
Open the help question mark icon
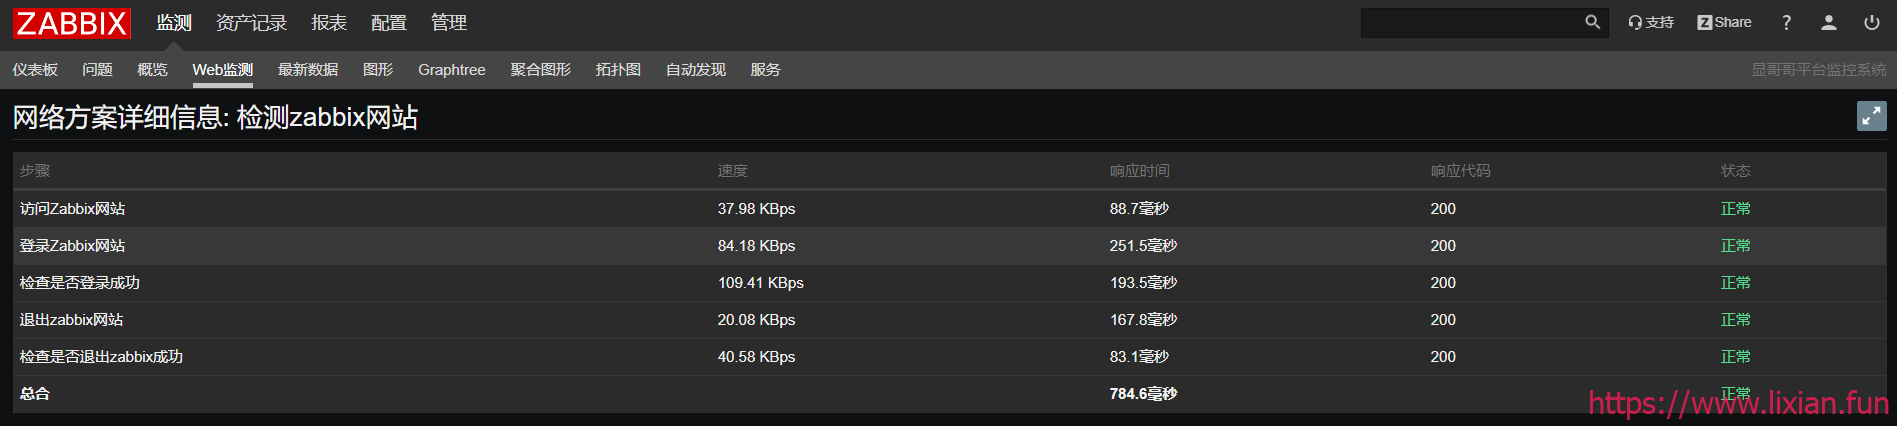point(1786,22)
